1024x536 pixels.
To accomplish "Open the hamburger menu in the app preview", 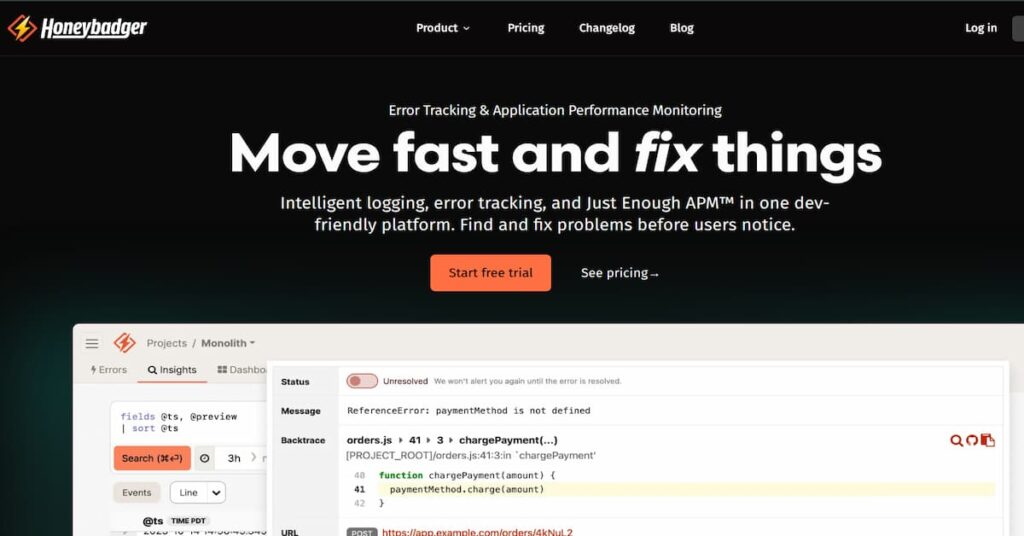I will tap(92, 343).
